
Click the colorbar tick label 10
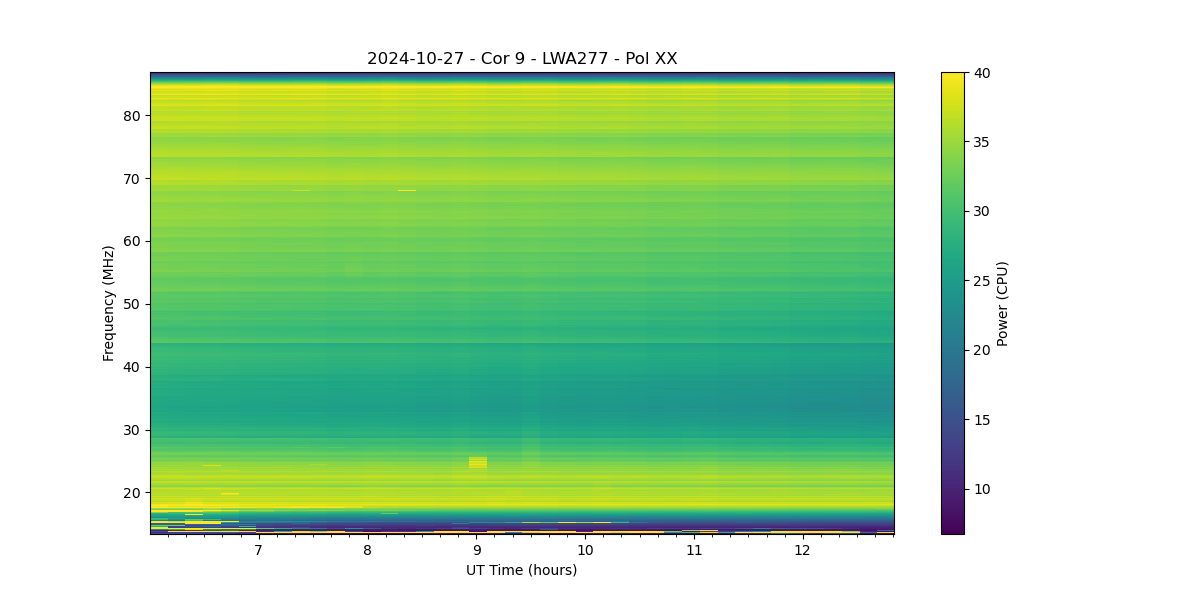(x=982, y=489)
